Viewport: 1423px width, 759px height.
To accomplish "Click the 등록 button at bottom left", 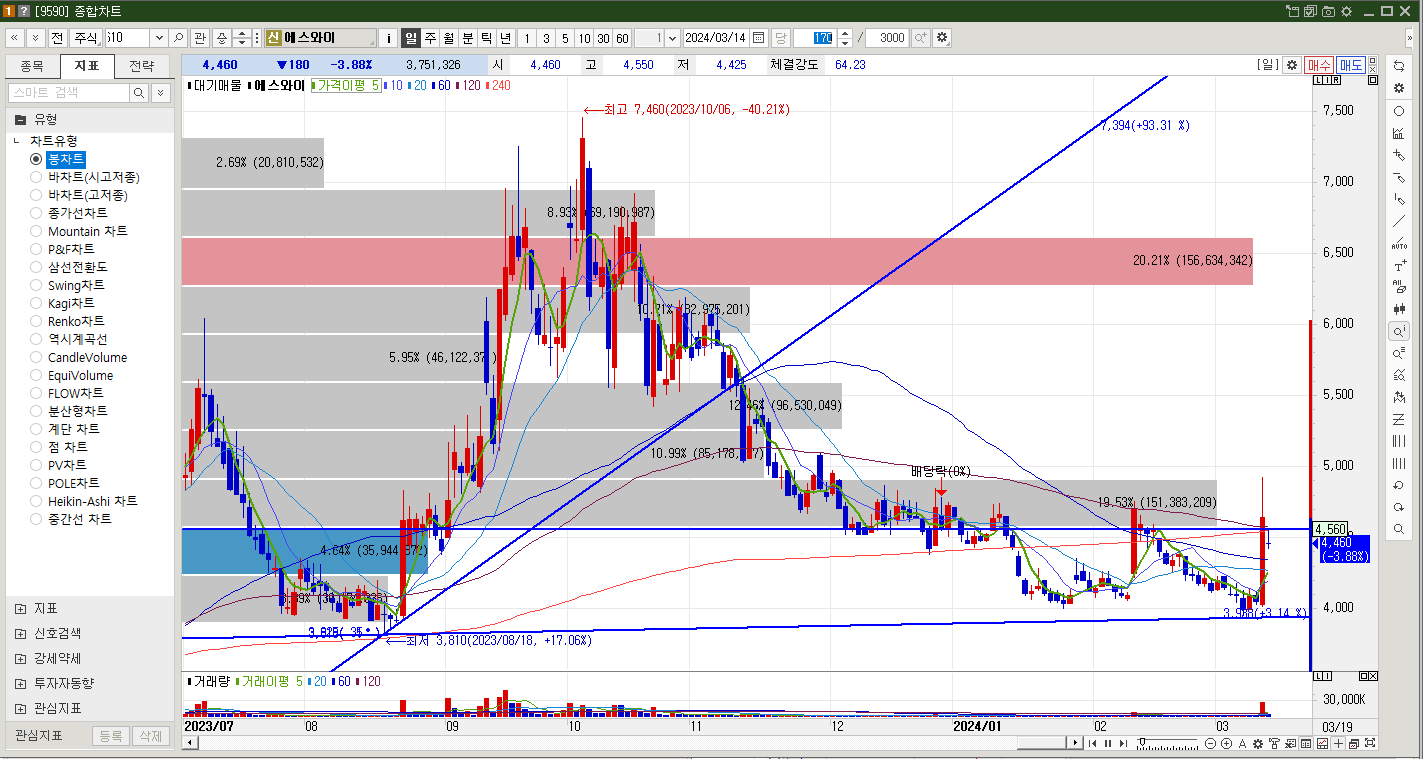I will tap(109, 736).
